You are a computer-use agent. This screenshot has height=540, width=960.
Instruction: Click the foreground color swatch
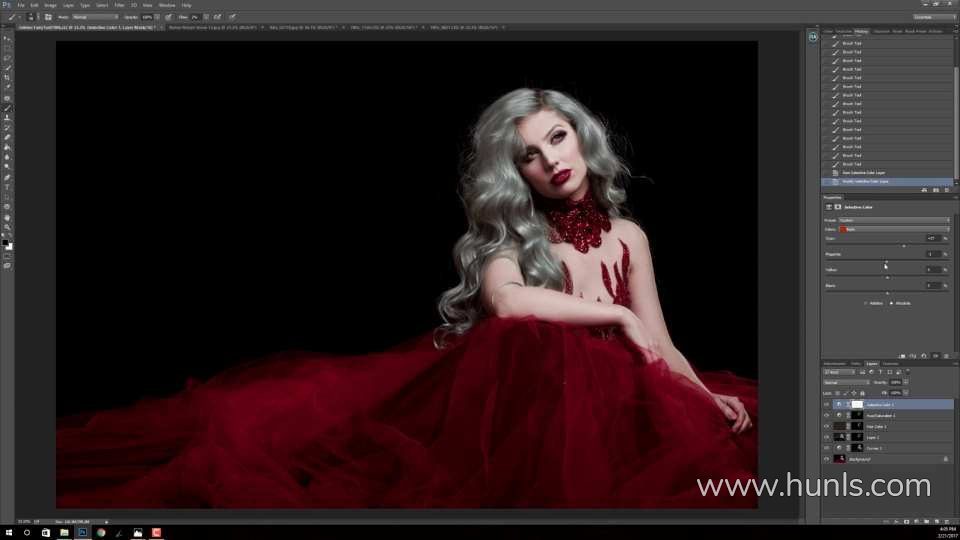tap(5, 243)
